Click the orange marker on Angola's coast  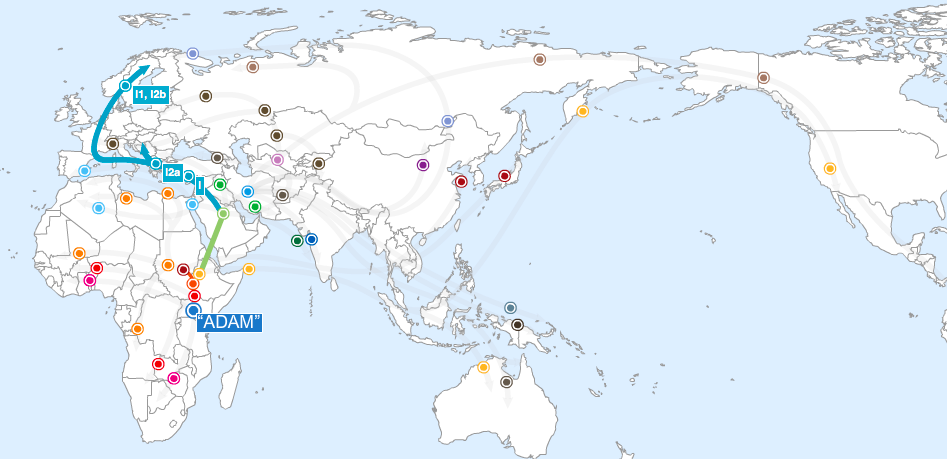137,329
